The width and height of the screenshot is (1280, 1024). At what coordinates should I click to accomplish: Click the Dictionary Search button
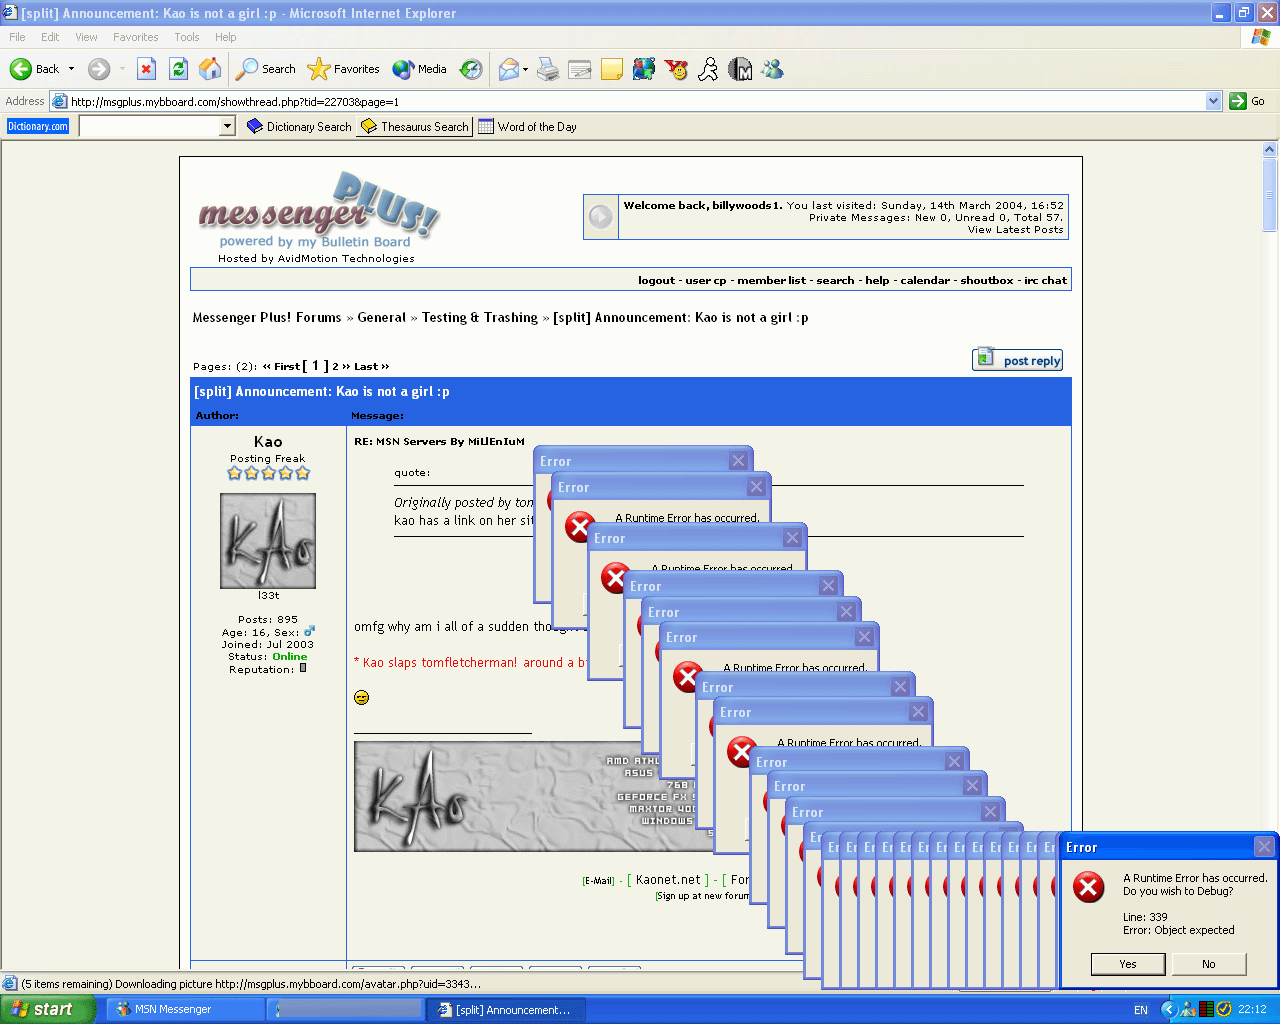[299, 127]
